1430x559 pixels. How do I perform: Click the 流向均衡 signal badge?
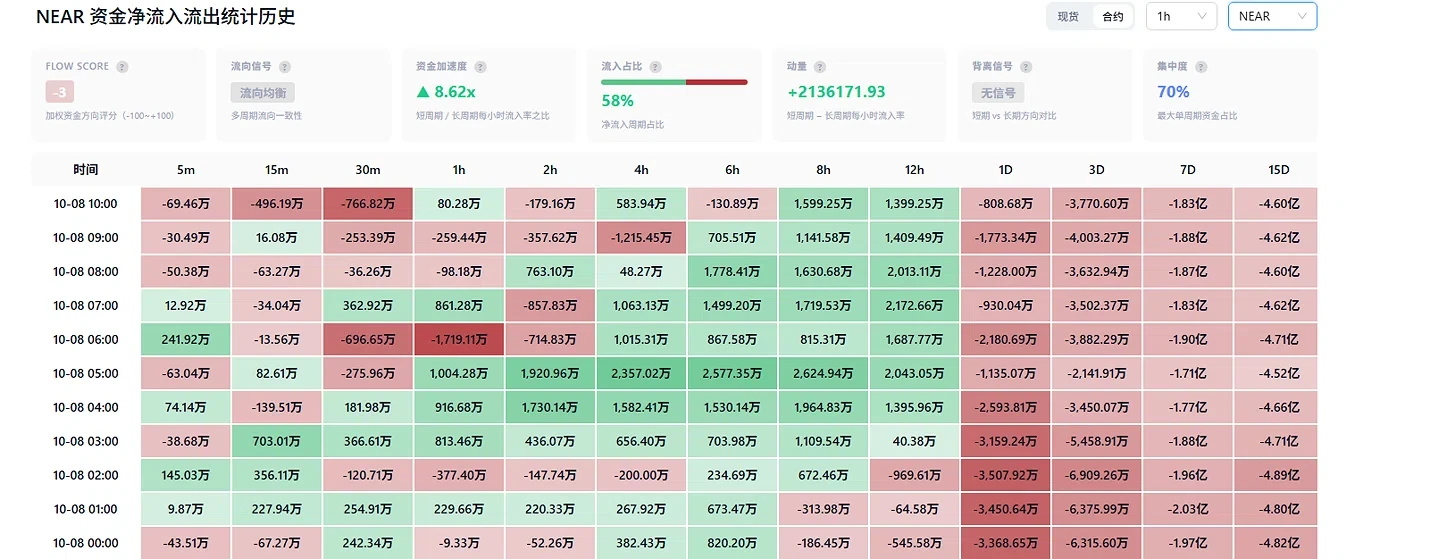tap(263, 93)
